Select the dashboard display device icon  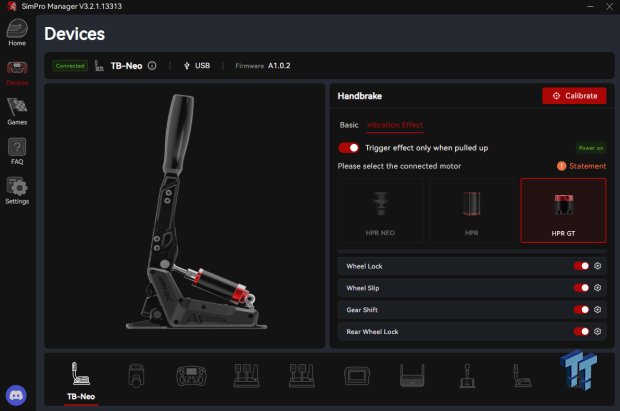pyautogui.click(x=357, y=375)
